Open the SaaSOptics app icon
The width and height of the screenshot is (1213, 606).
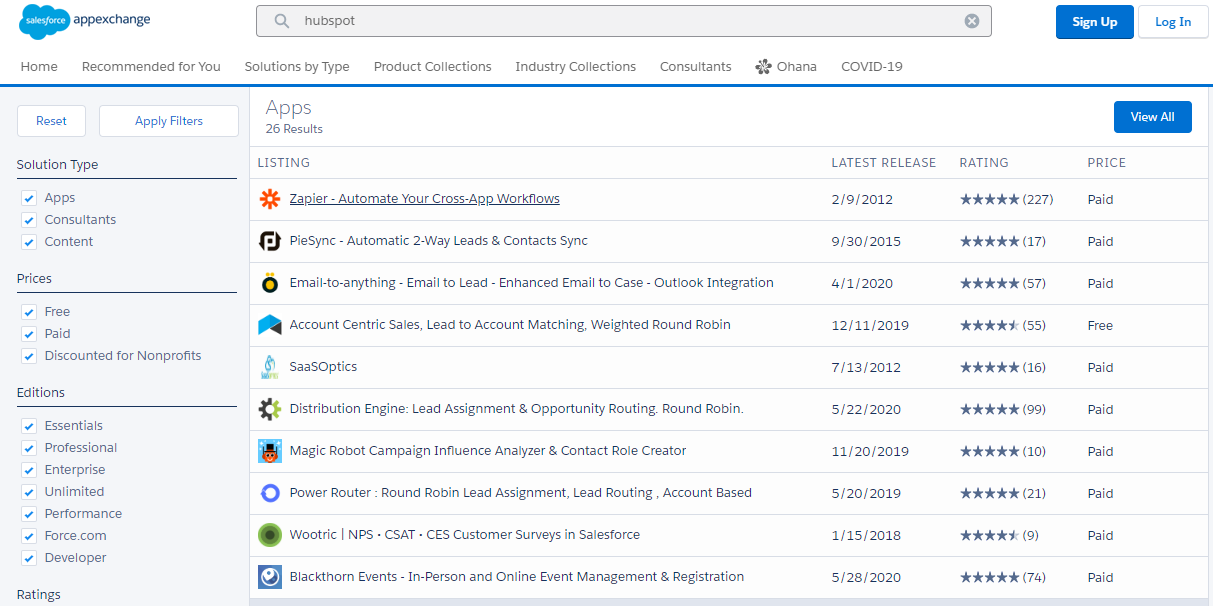tap(270, 367)
